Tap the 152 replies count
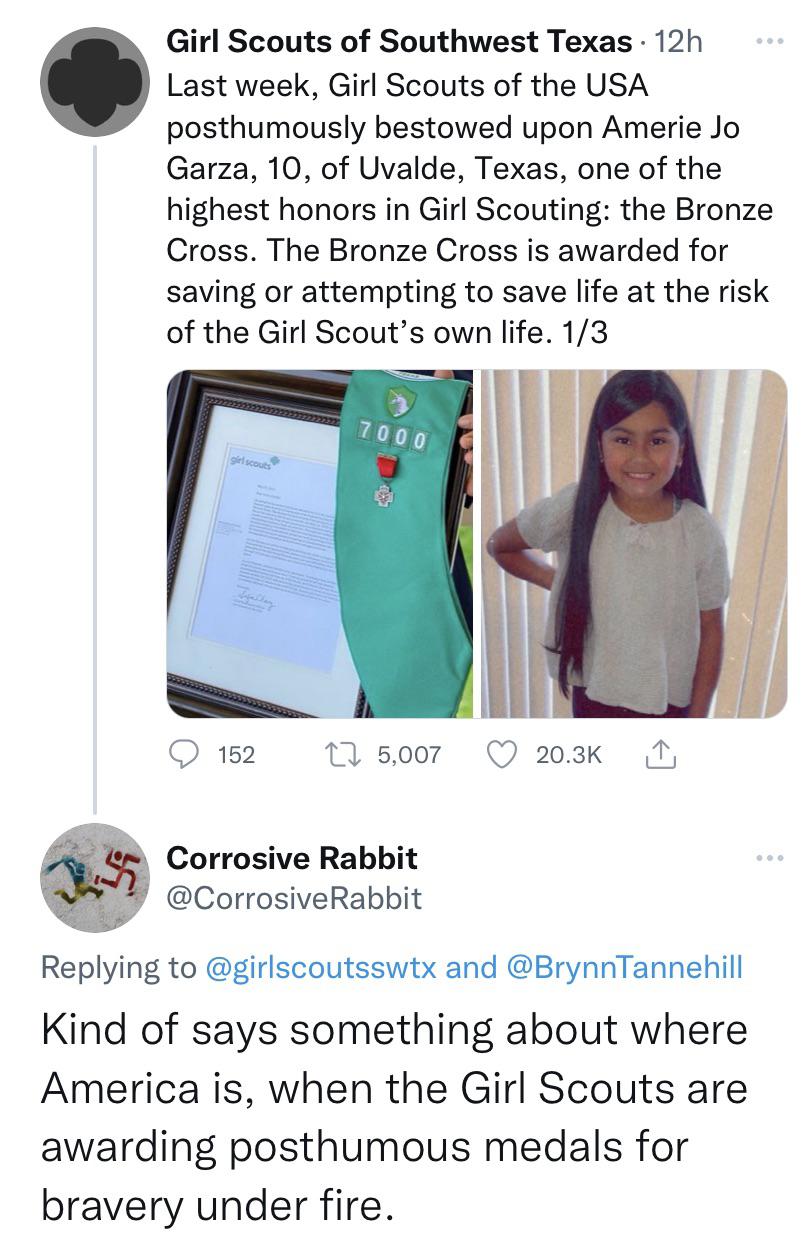Image resolution: width=811 pixels, height=1248 pixels. point(236,755)
